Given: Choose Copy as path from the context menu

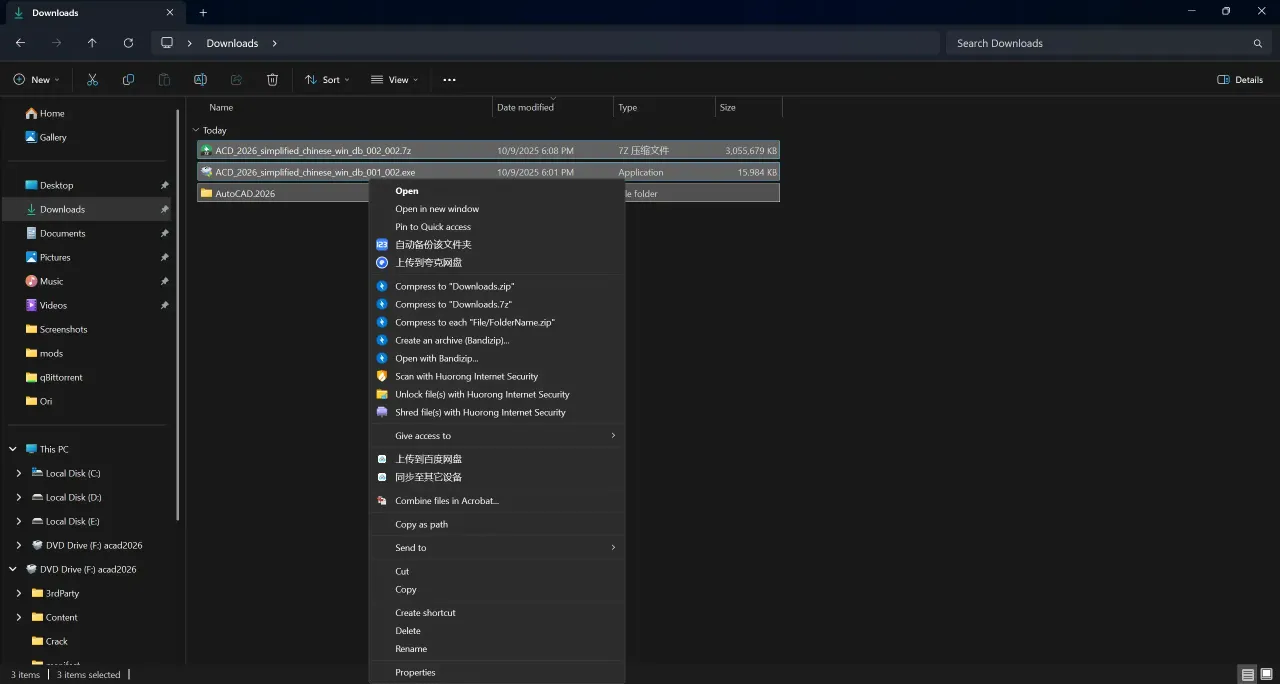Looking at the screenshot, I should click(497, 524).
